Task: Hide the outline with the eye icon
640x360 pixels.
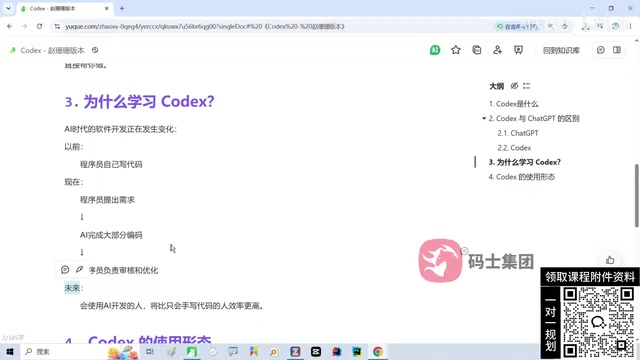Action: [514, 86]
